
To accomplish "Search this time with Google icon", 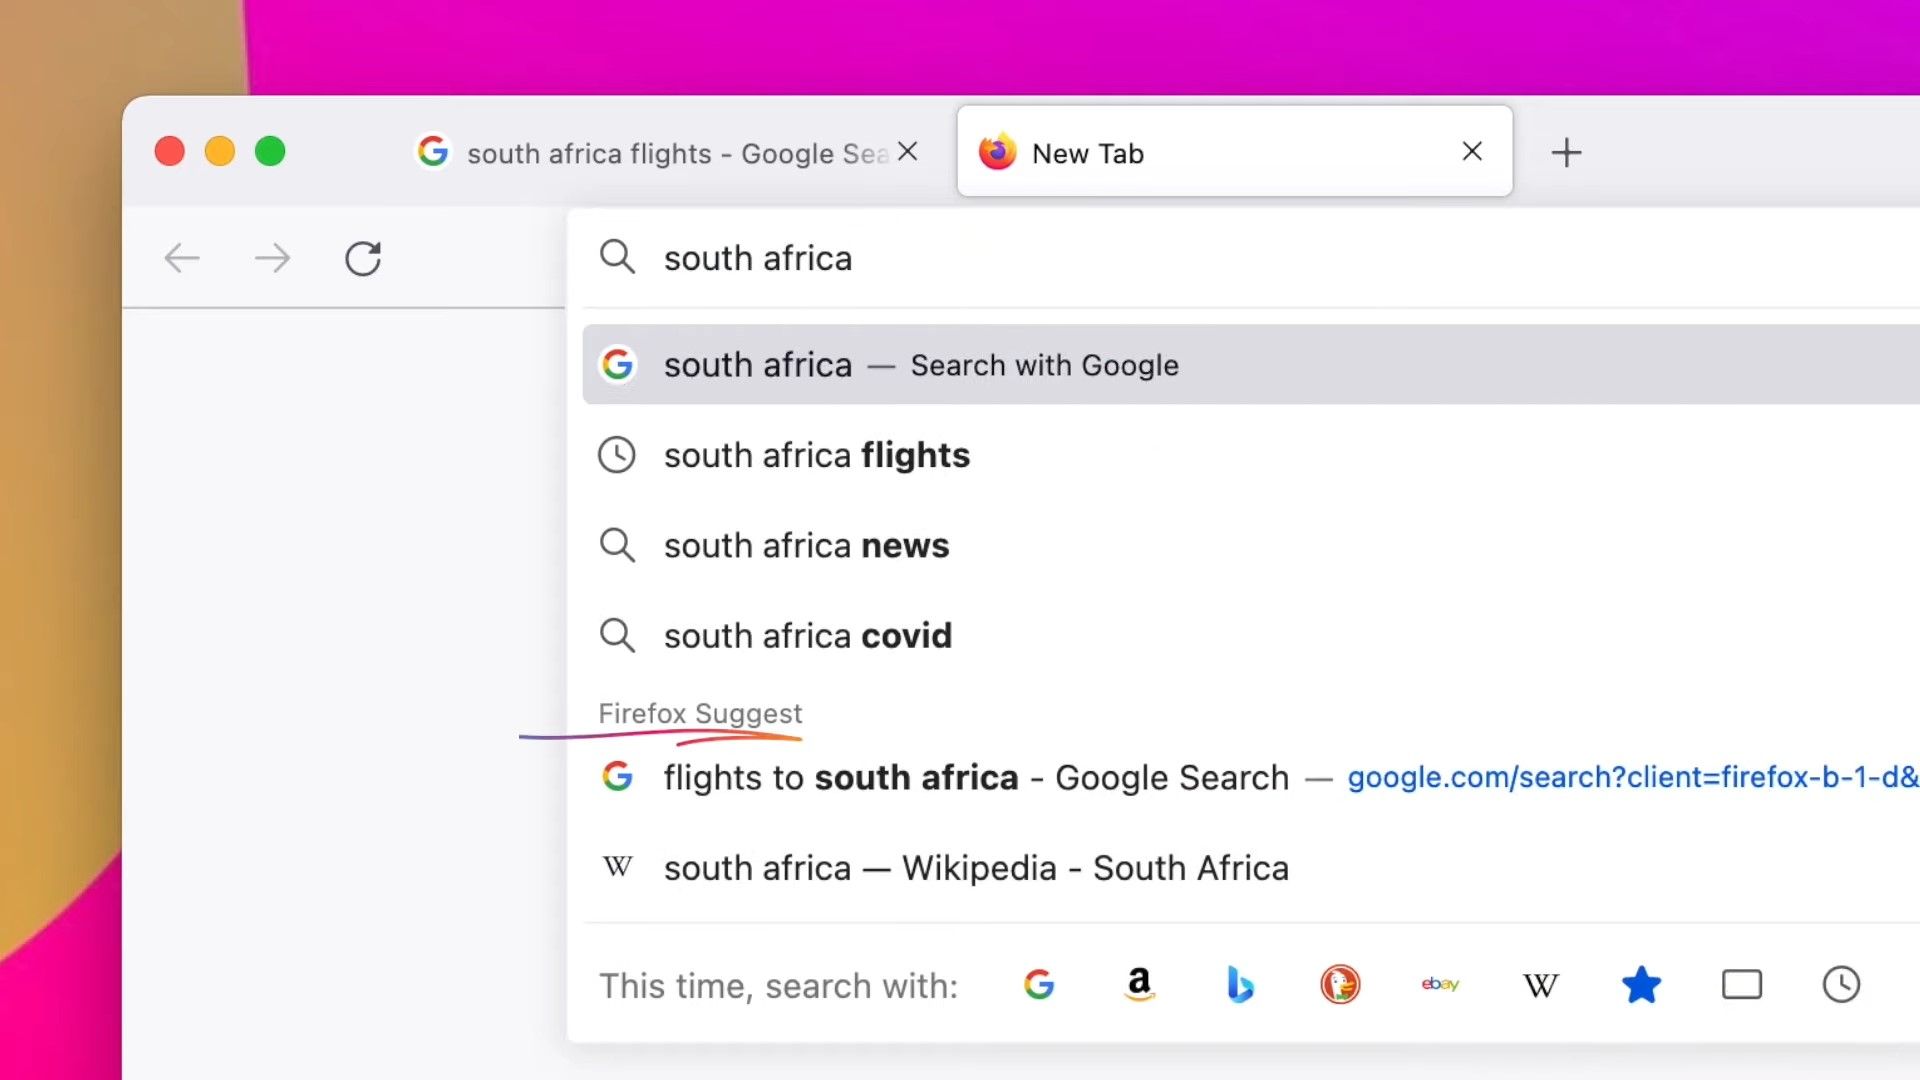I will point(1039,985).
